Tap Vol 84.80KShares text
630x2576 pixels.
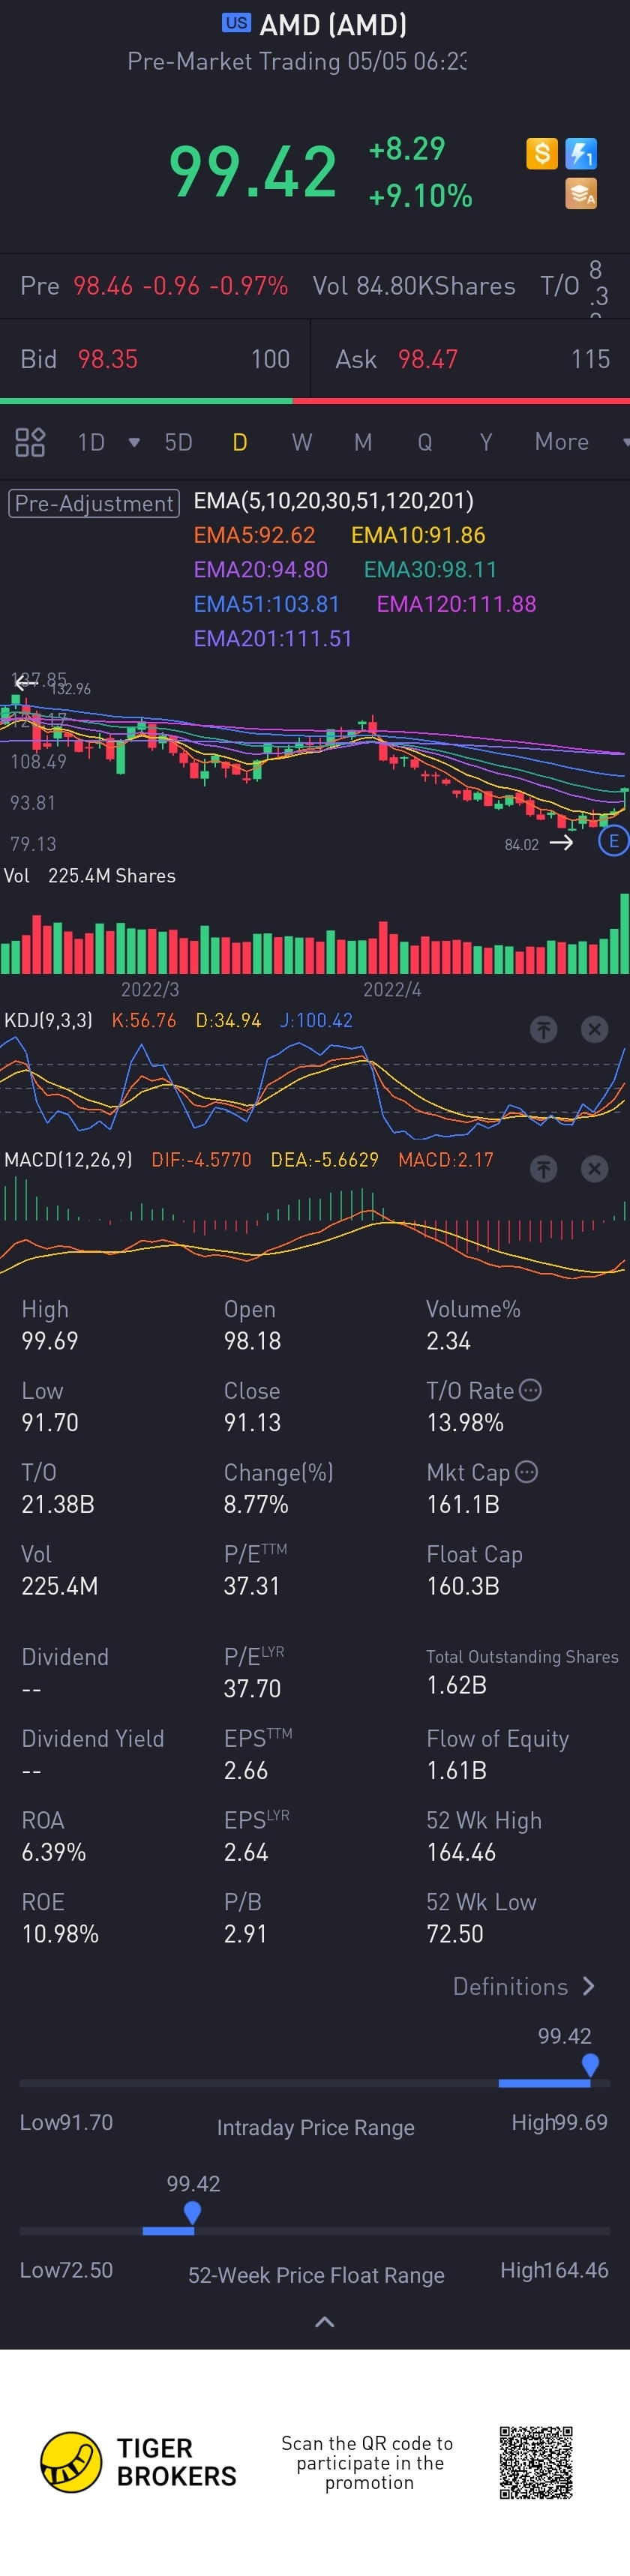tap(414, 286)
